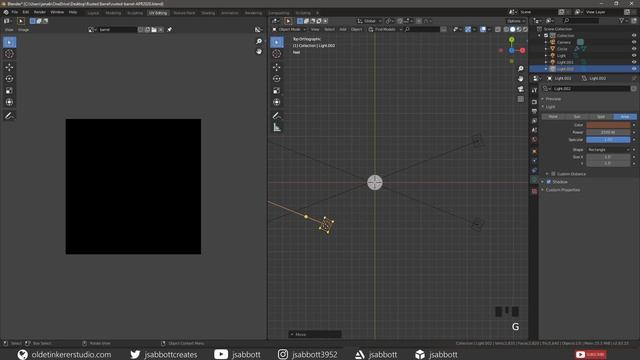This screenshot has width=640, height=360.
Task: Open the File menu
Action: pyautogui.click(x=15, y=12)
